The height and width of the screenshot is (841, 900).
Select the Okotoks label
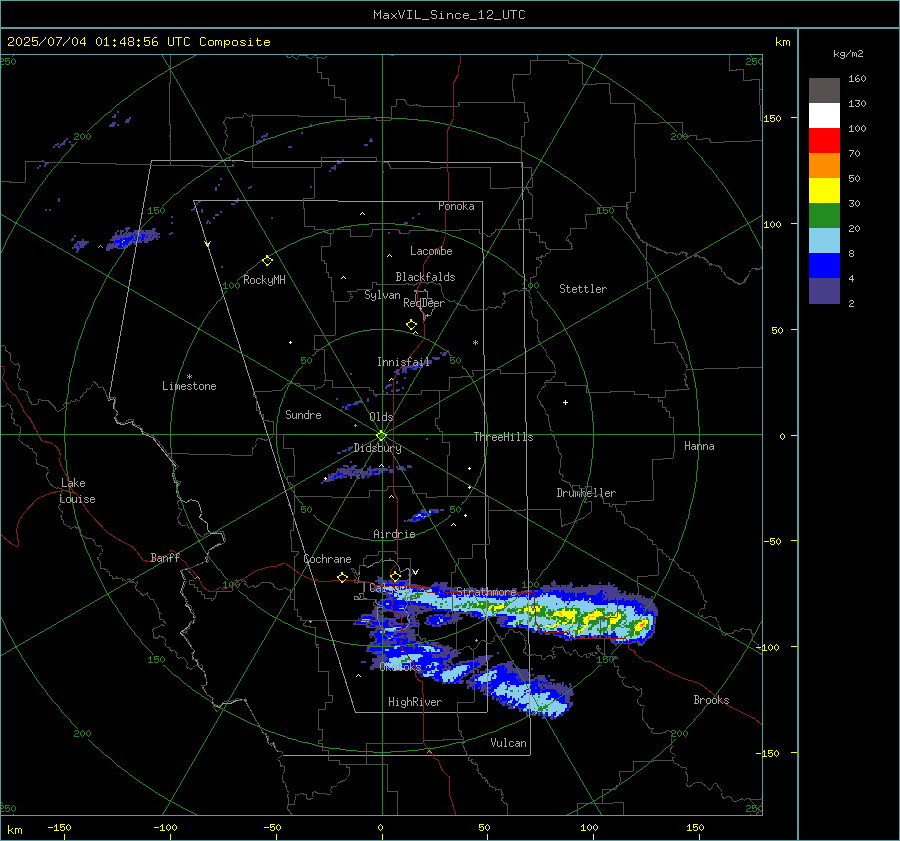click(x=400, y=667)
